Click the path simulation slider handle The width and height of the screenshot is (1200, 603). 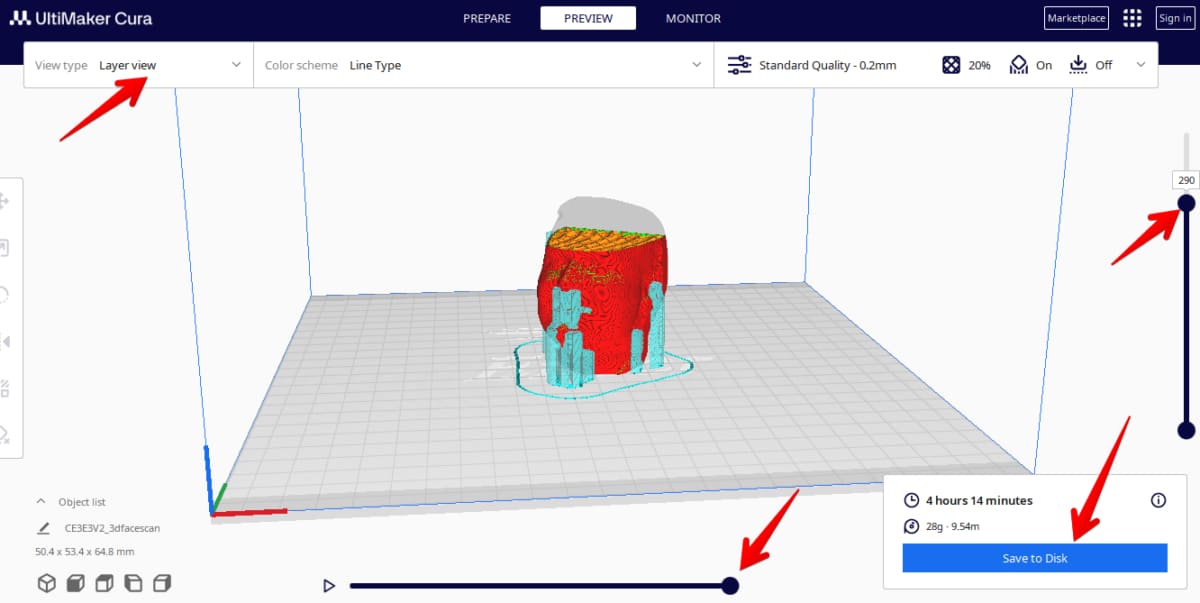[x=730, y=585]
